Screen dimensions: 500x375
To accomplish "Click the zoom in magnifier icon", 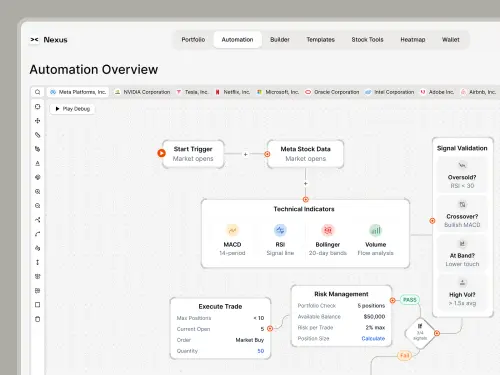I will pos(37,192).
